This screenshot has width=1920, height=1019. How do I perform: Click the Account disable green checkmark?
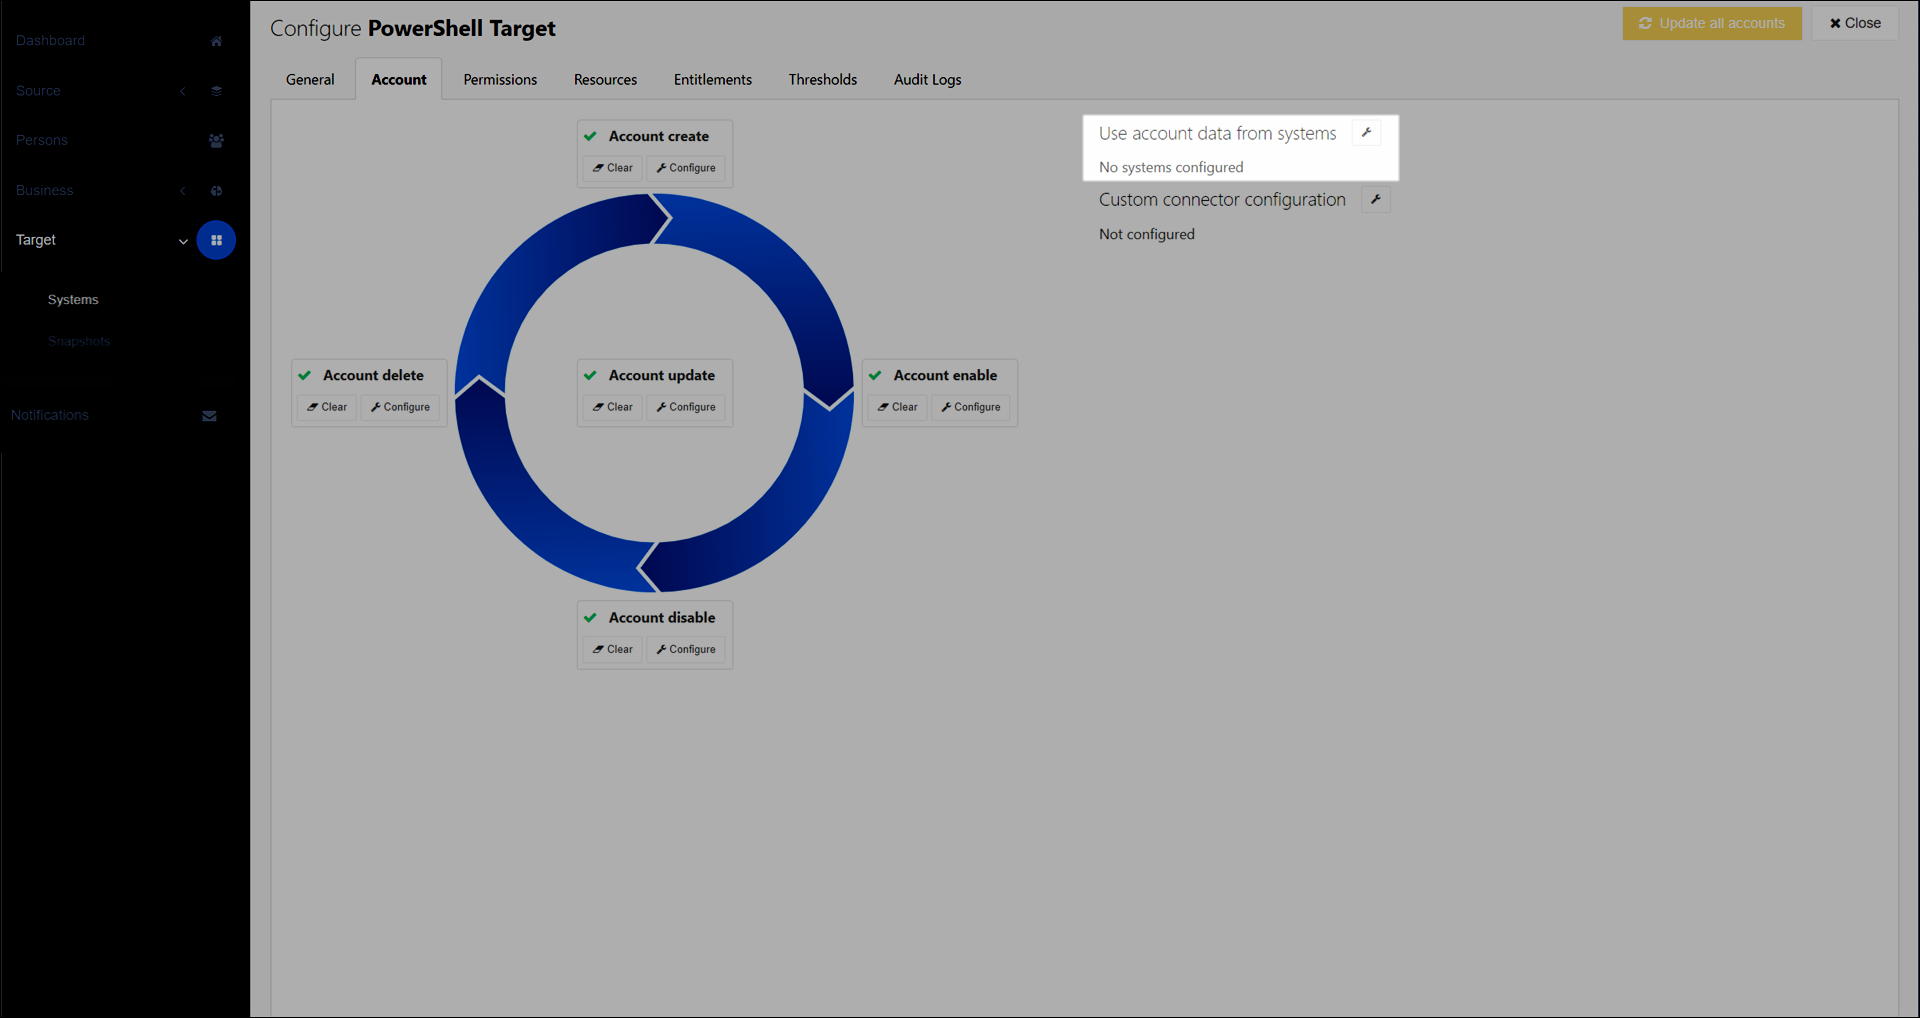point(590,618)
